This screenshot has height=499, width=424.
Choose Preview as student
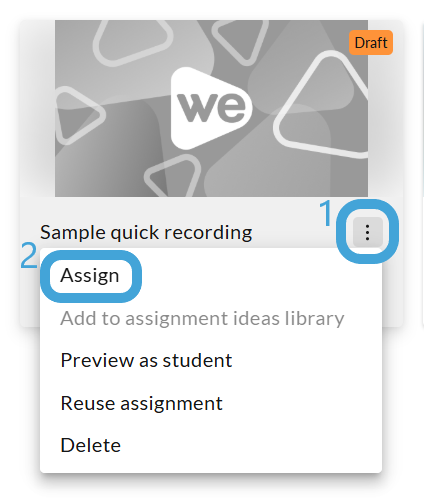(146, 360)
